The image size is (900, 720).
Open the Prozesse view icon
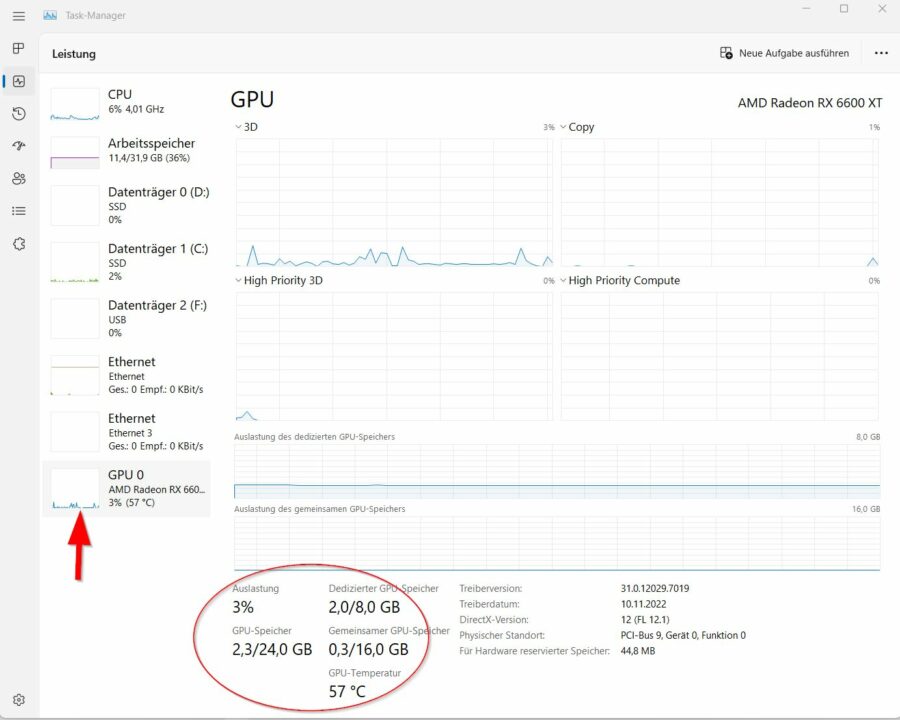coord(17,48)
